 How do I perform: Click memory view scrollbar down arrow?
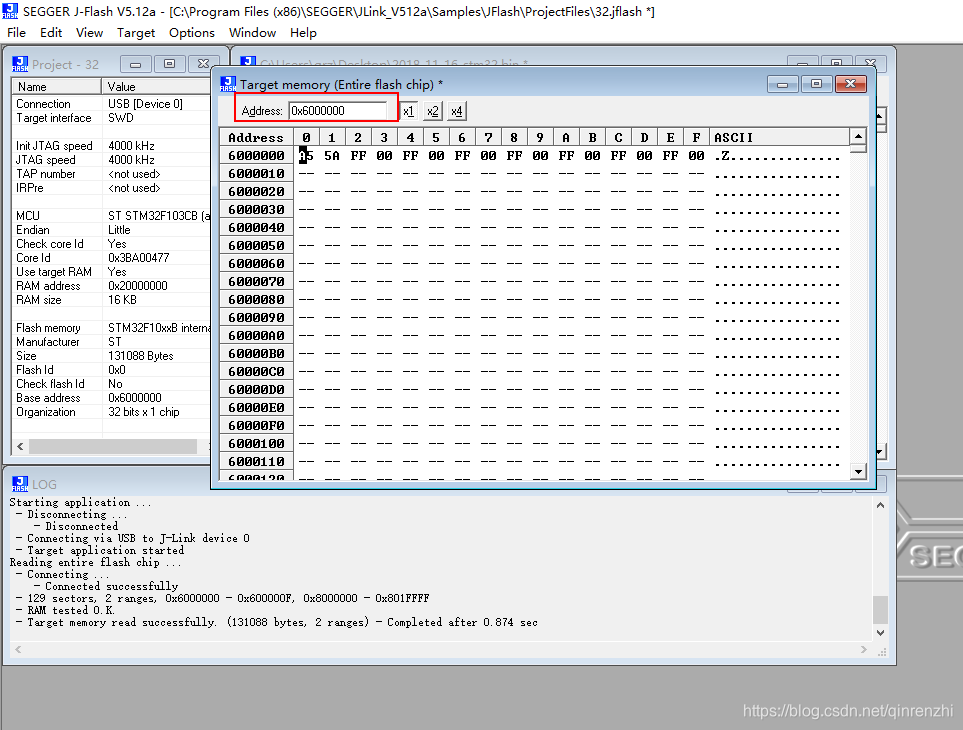click(x=858, y=472)
